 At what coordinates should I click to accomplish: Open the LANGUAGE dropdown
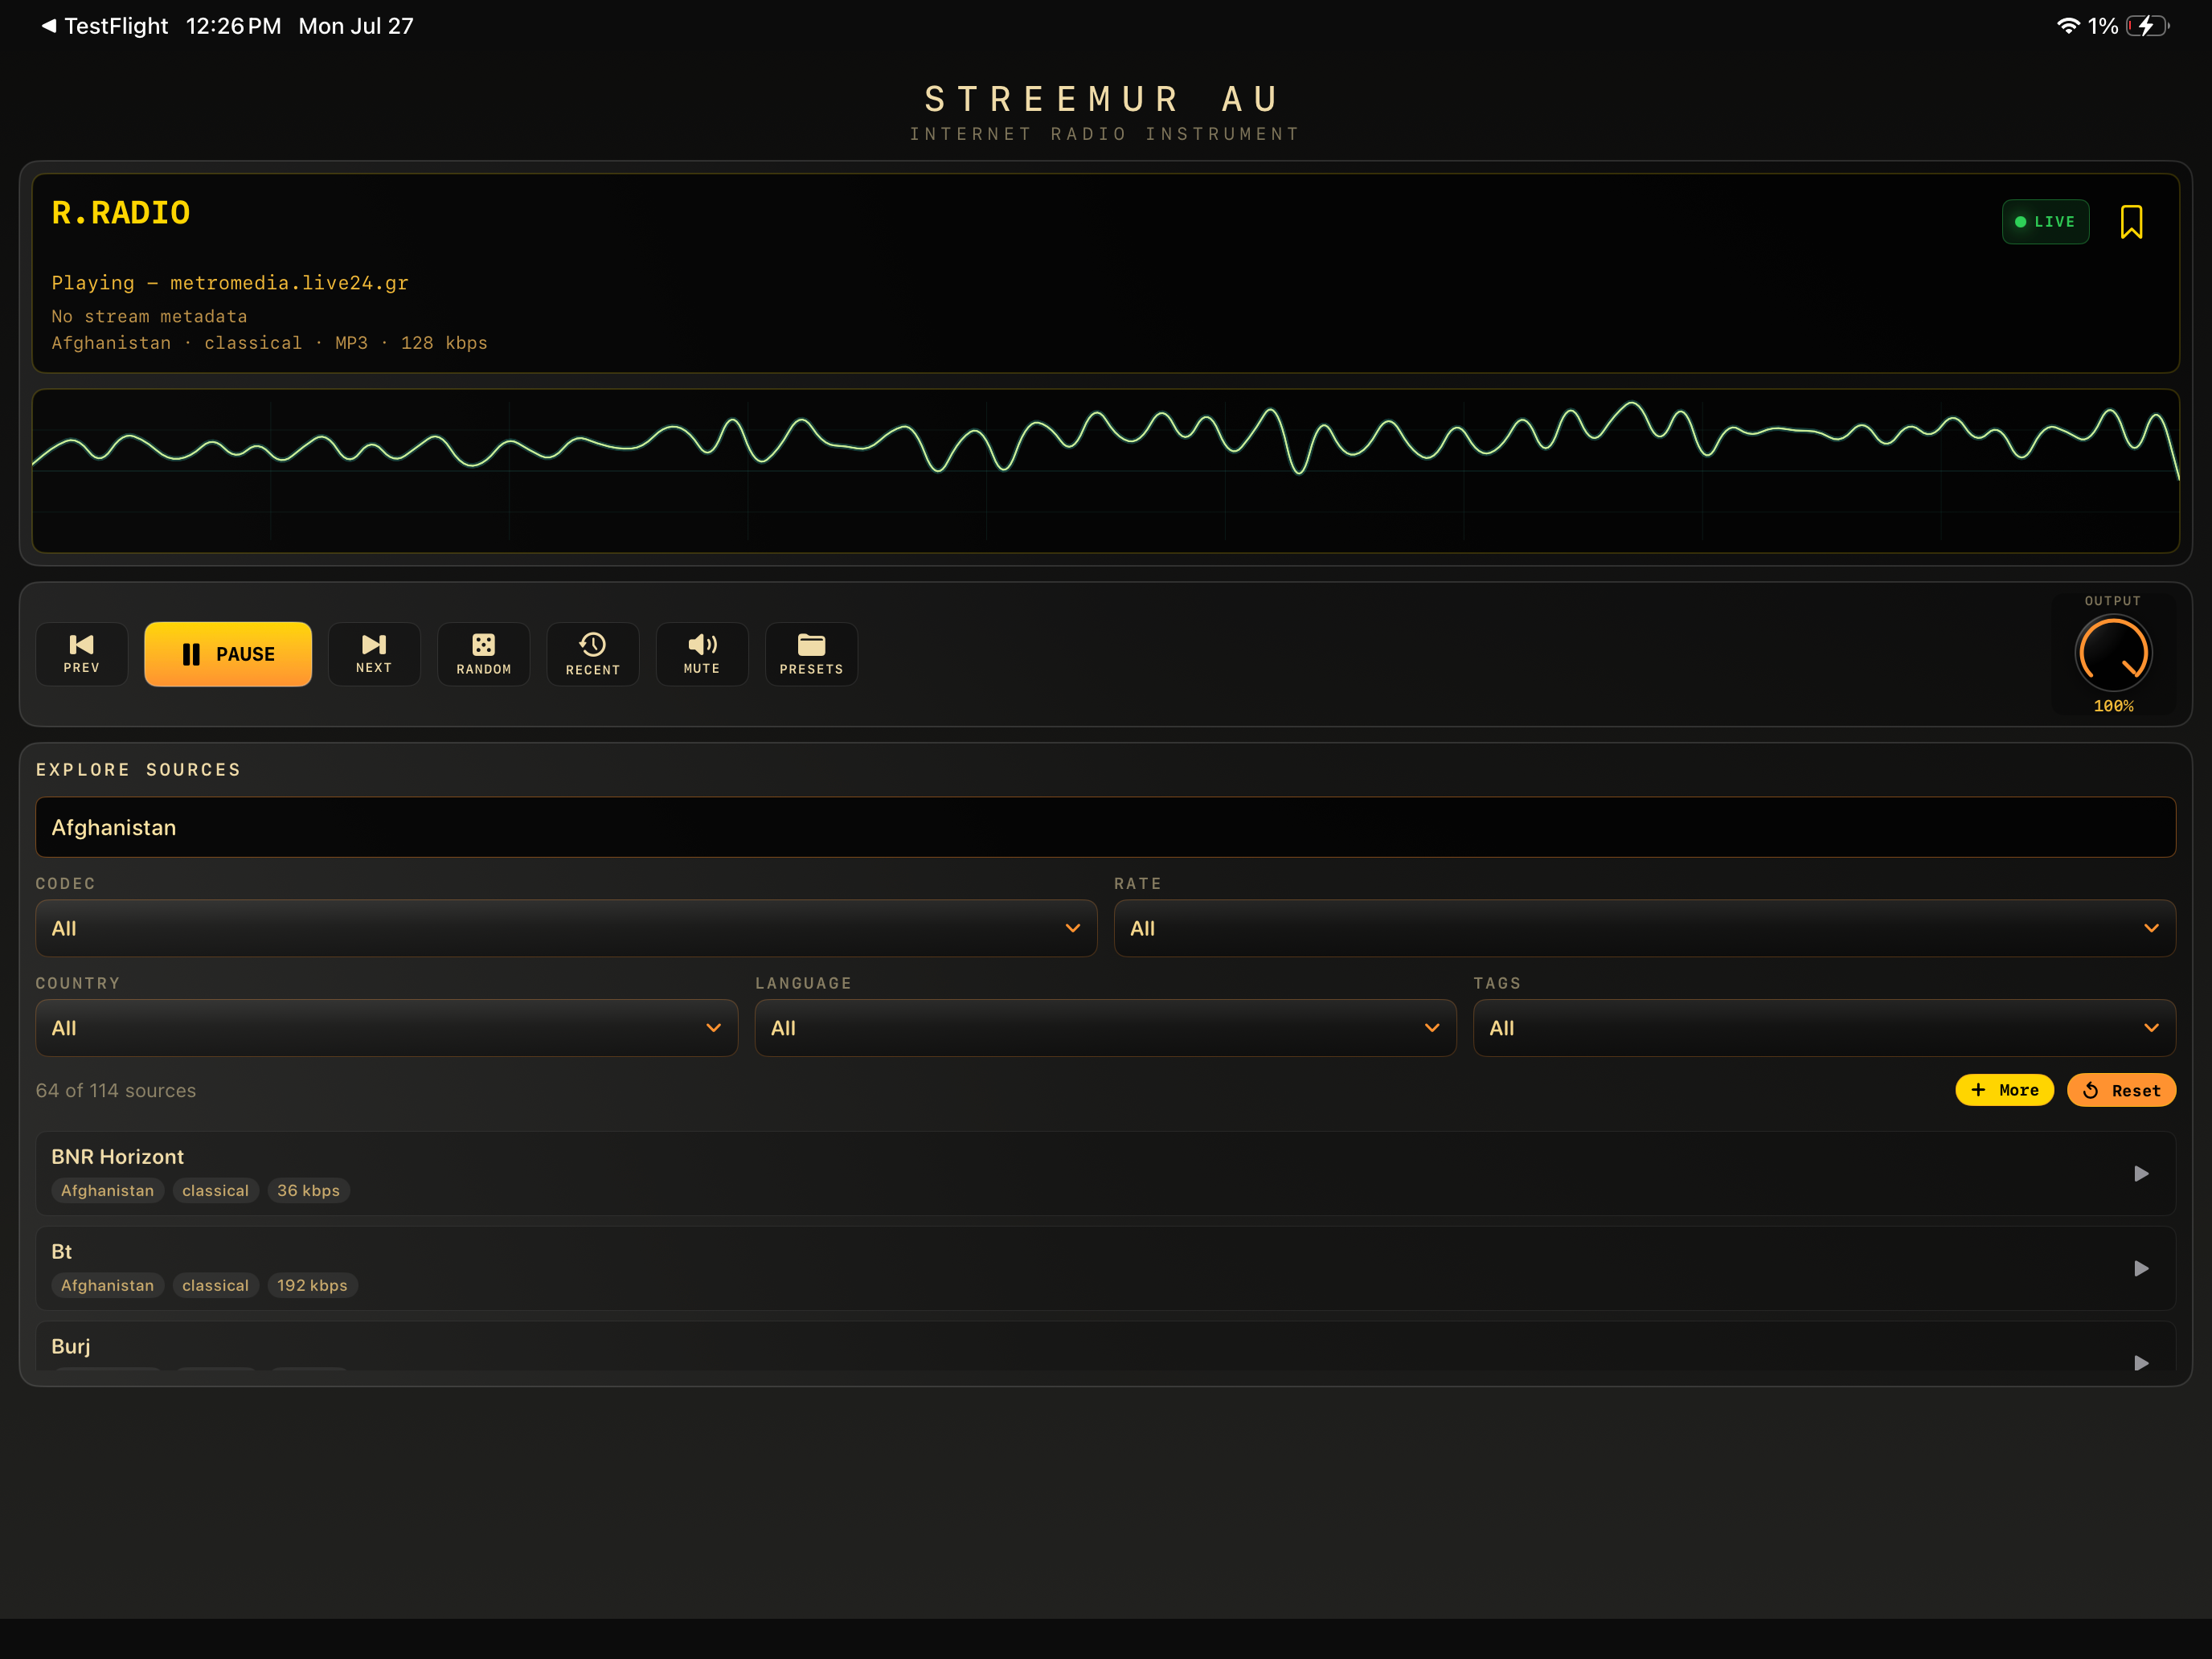(1106, 1028)
